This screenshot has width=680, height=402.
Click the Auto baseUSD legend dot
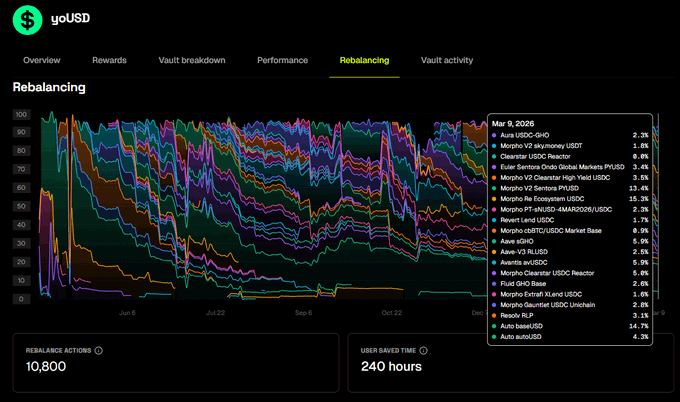[x=495, y=326]
